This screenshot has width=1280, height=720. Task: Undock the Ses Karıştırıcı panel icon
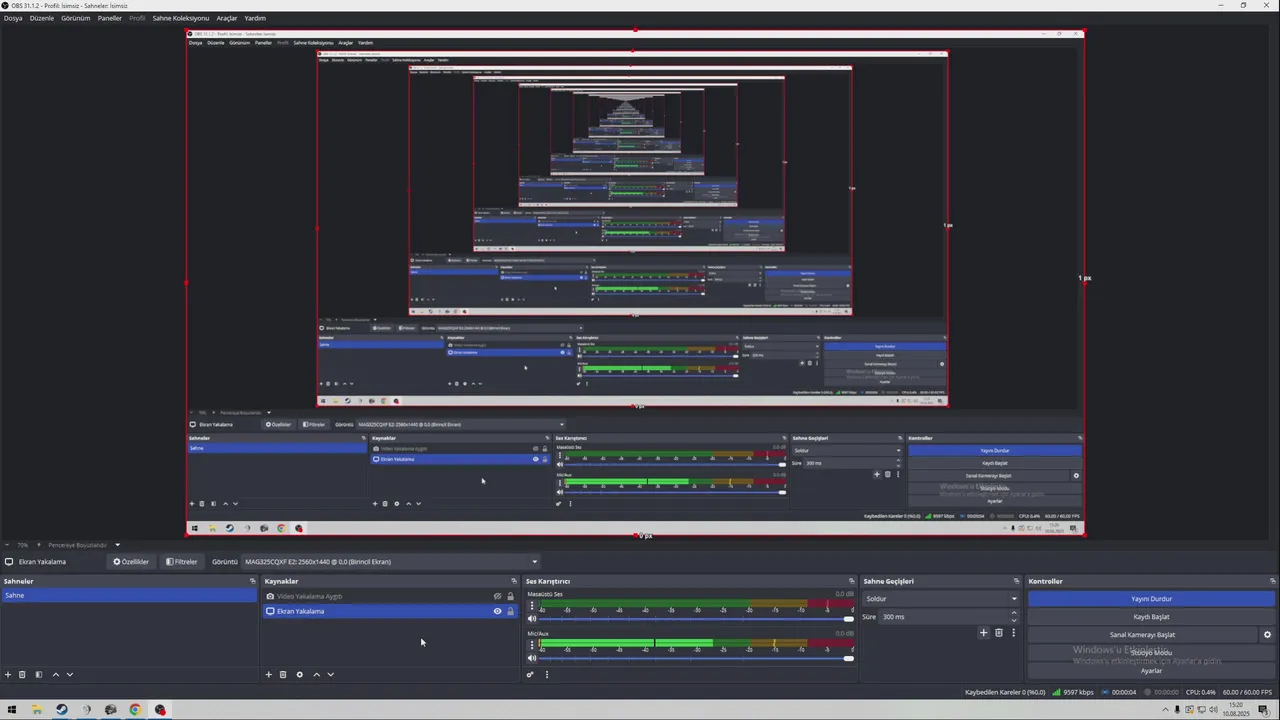852,581
